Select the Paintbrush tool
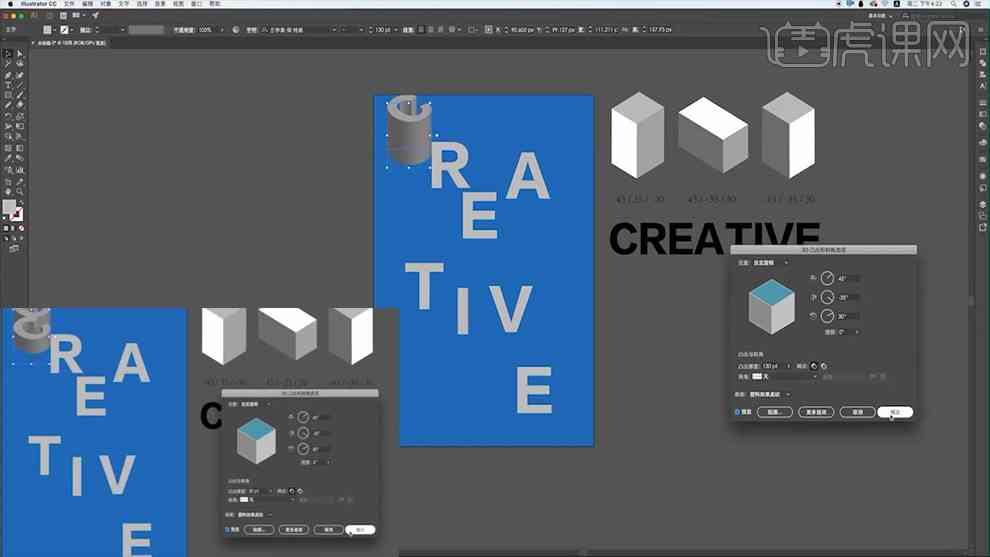The image size is (990, 557). coord(20,95)
